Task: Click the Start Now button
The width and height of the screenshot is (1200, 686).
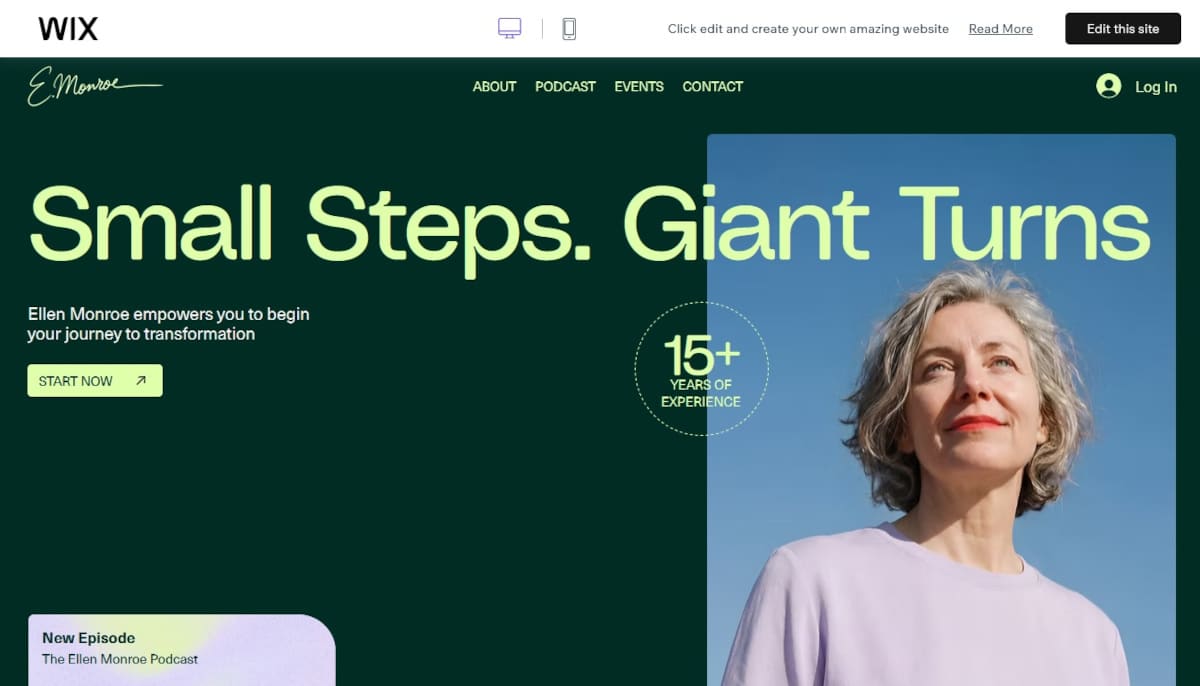Action: pyautogui.click(x=95, y=381)
